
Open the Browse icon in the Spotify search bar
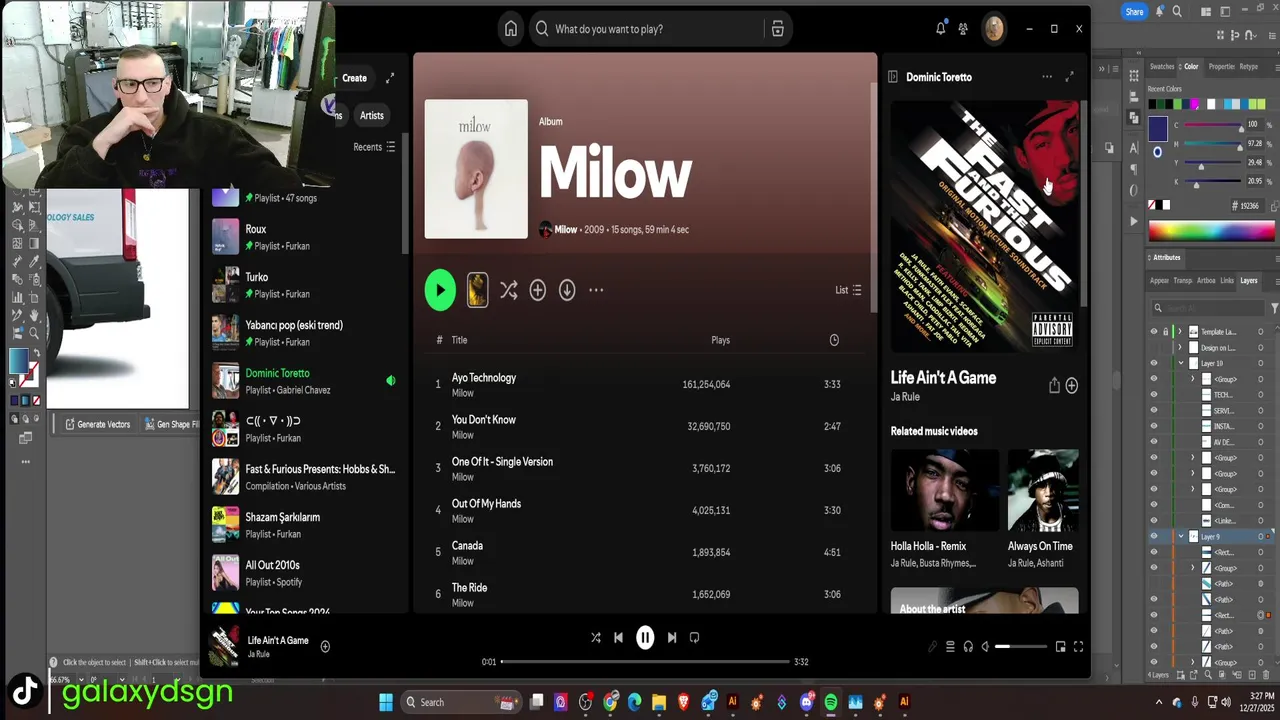click(777, 29)
